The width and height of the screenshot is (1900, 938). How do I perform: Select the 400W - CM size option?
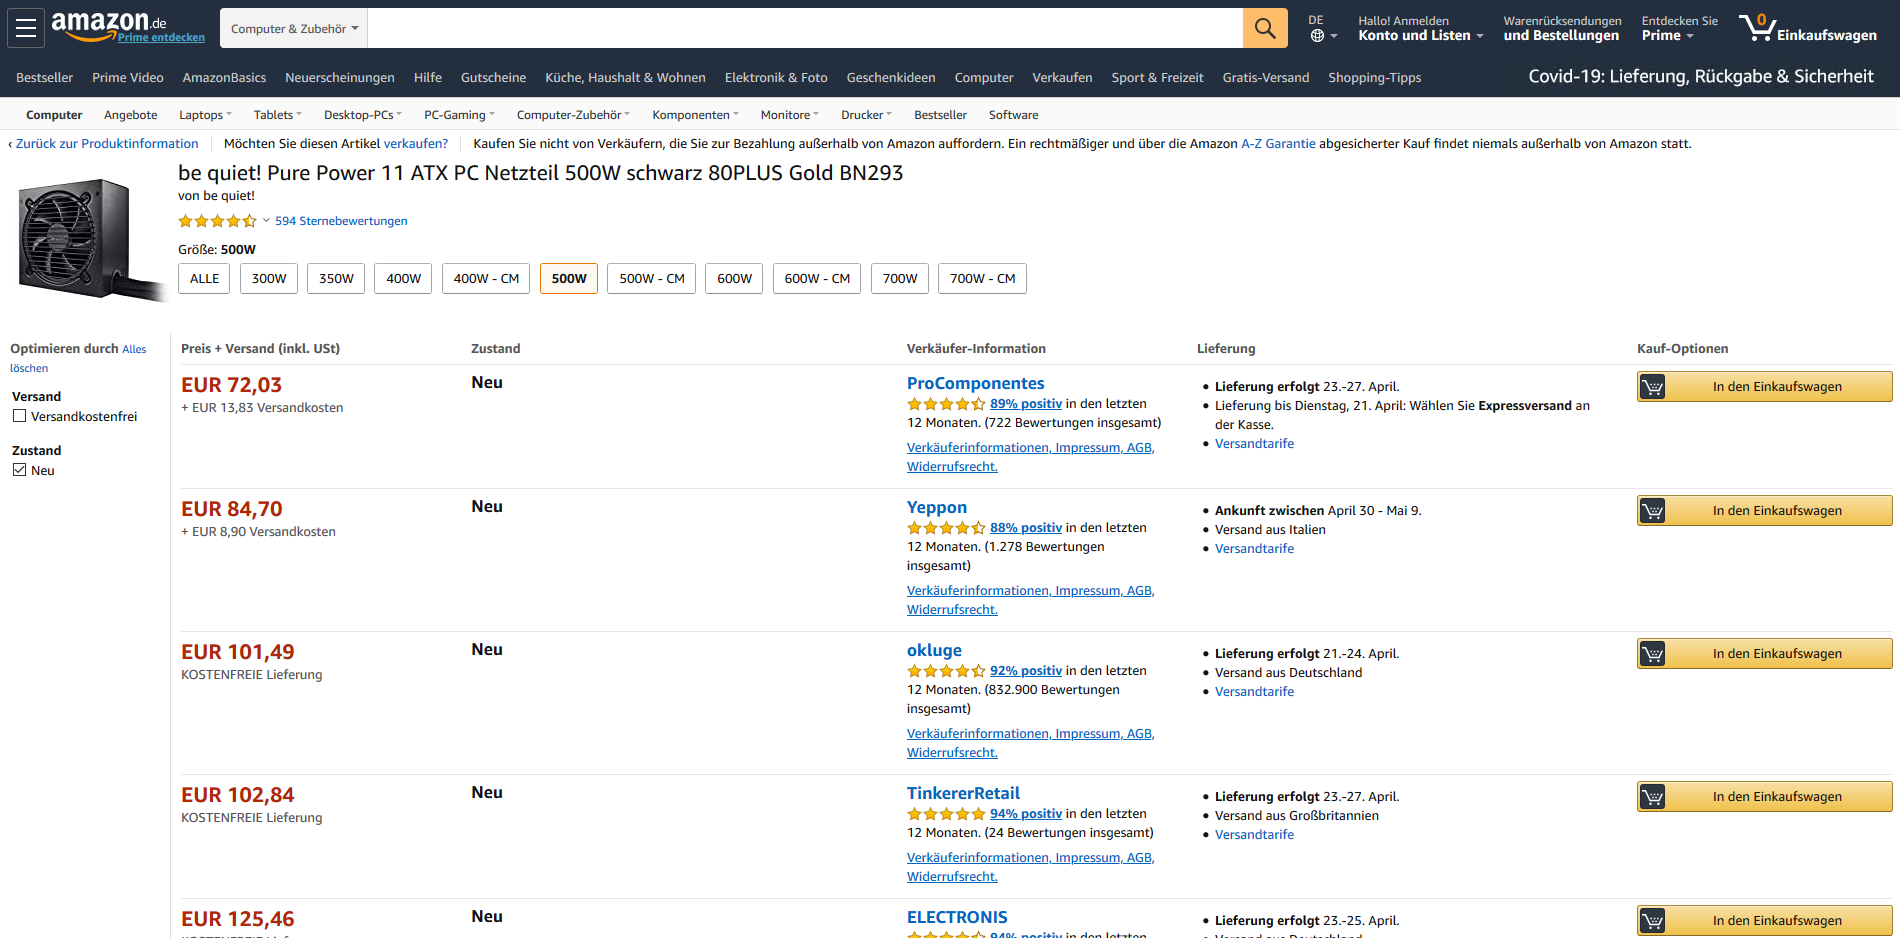486,279
